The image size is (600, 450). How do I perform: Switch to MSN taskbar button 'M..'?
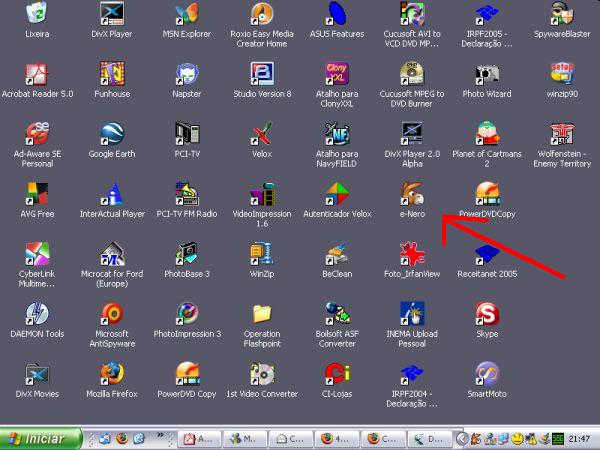245,439
